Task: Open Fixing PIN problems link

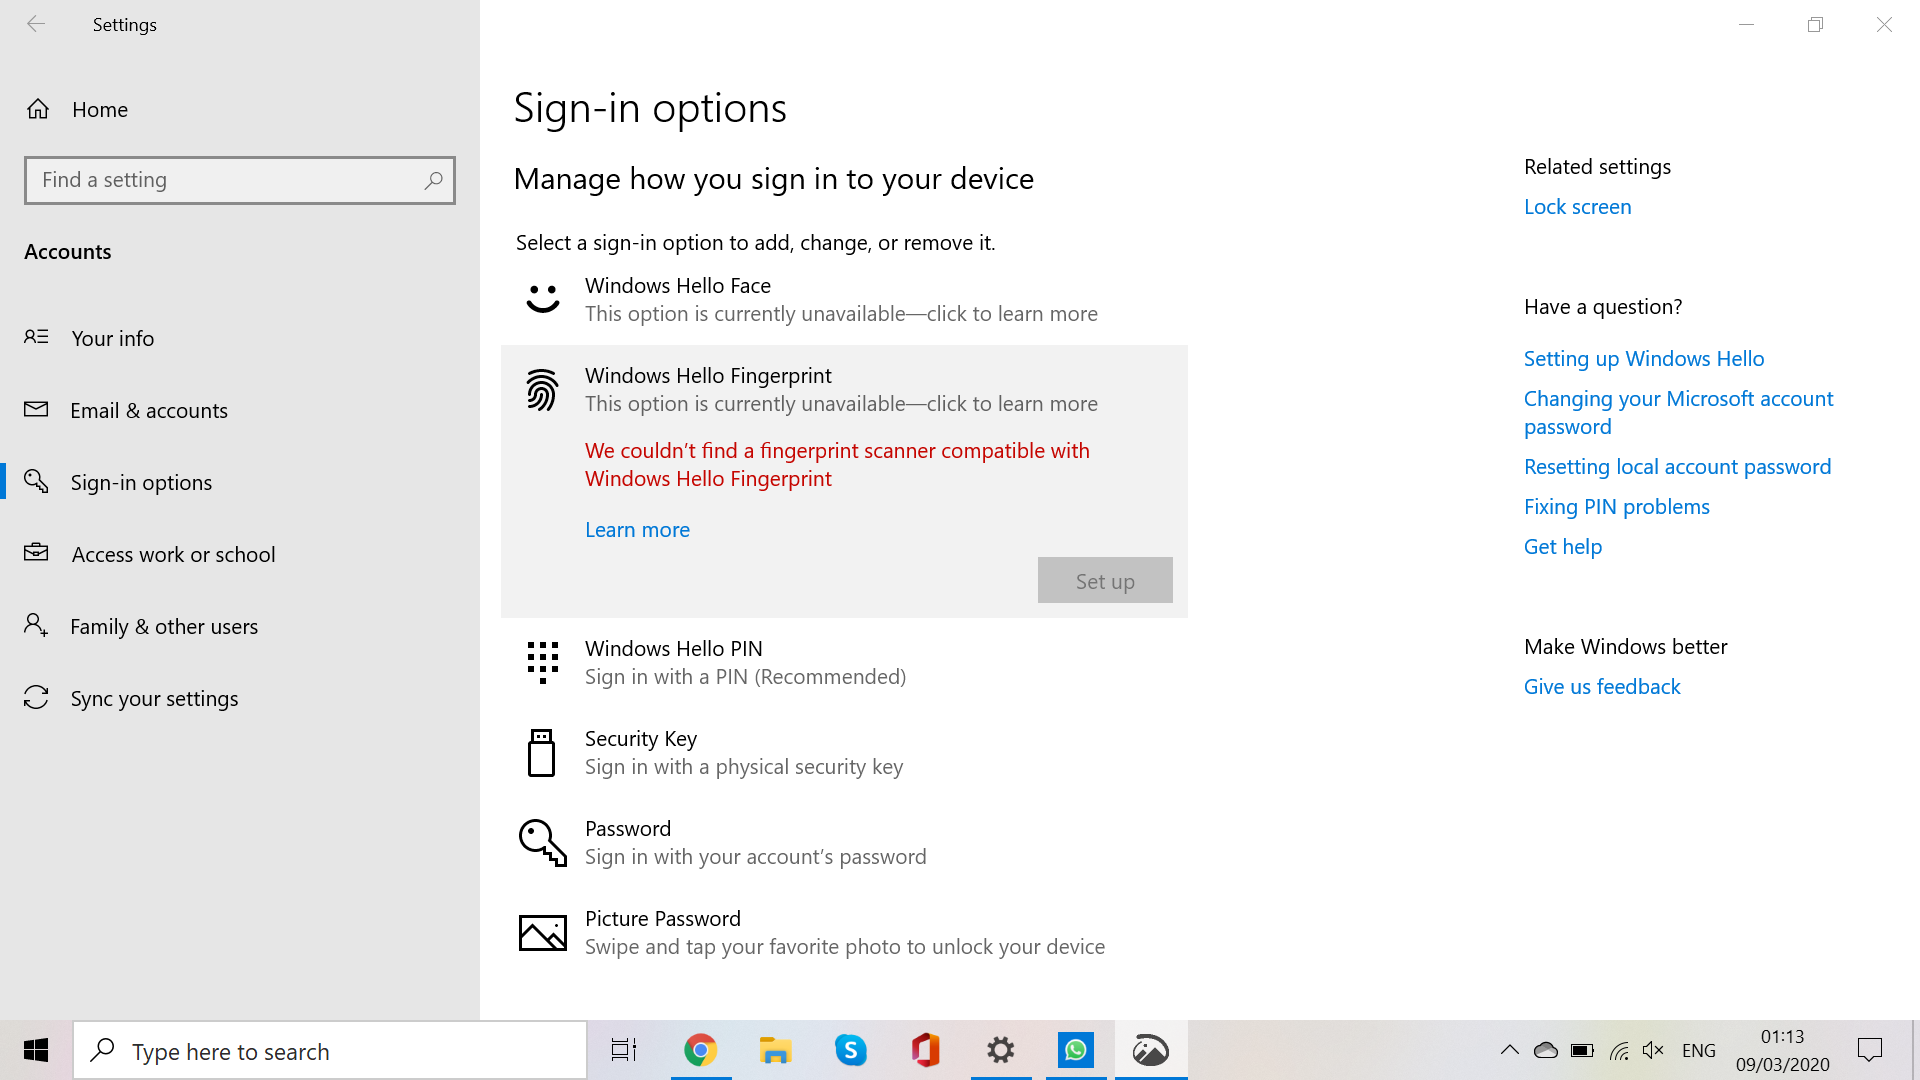Action: click(x=1616, y=506)
